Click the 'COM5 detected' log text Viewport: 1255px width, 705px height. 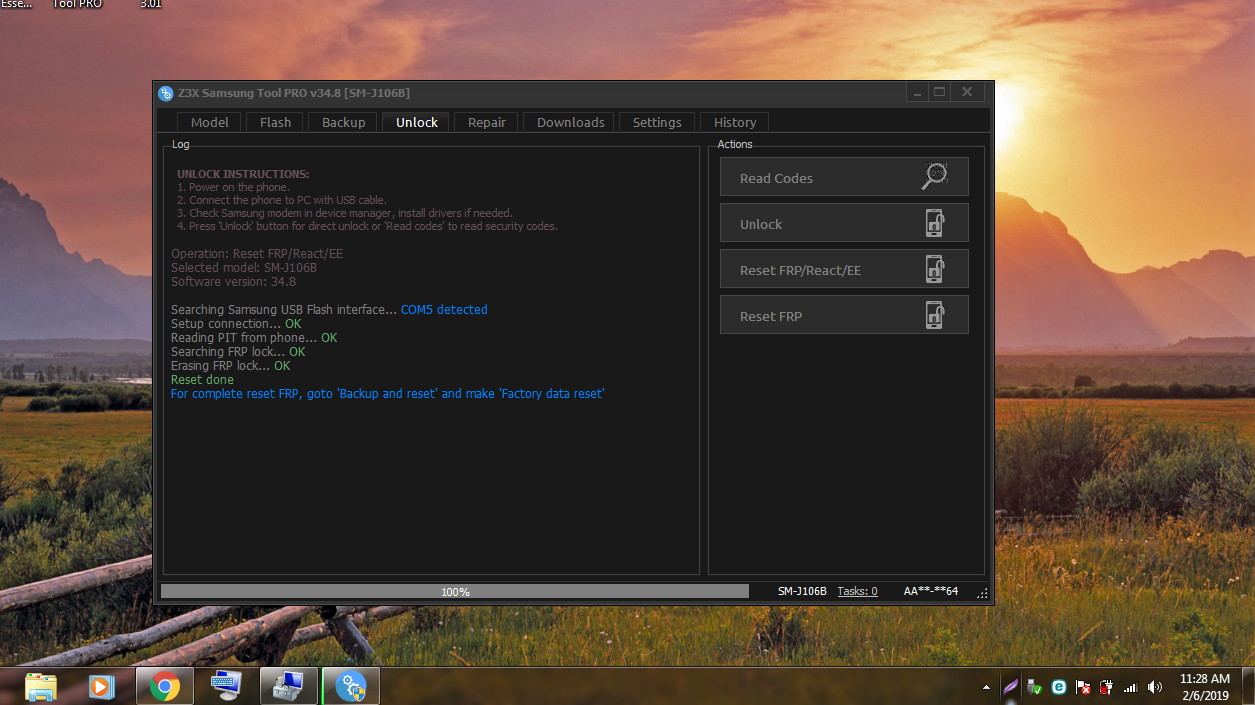tap(444, 310)
